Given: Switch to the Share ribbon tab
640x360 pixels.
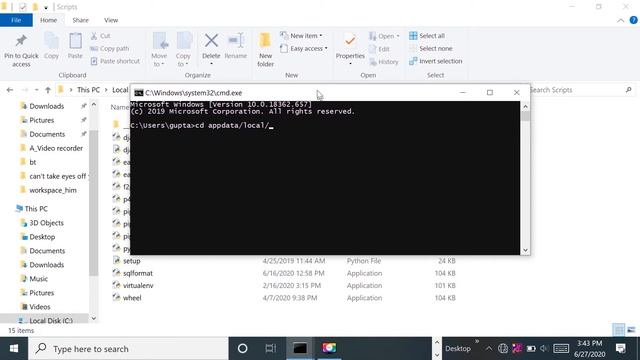Looking at the screenshot, I should click(x=80, y=20).
